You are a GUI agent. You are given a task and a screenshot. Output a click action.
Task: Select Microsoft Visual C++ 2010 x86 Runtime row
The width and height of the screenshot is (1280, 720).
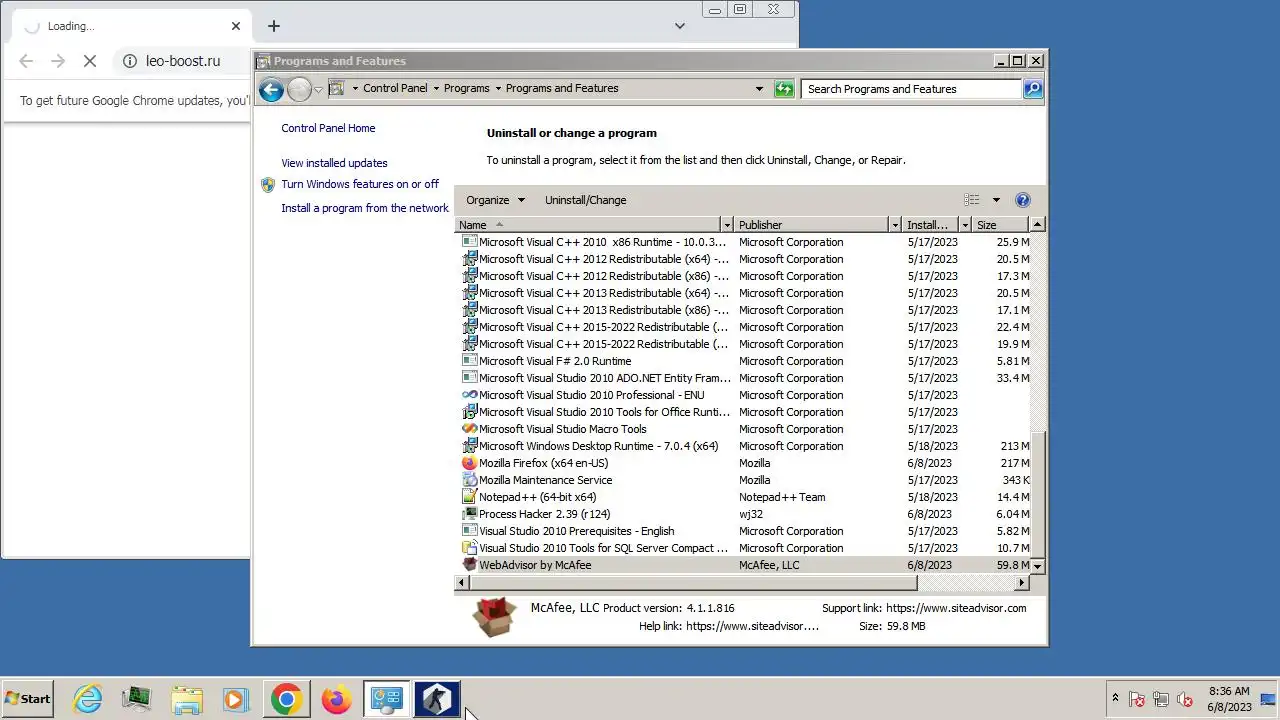743,242
